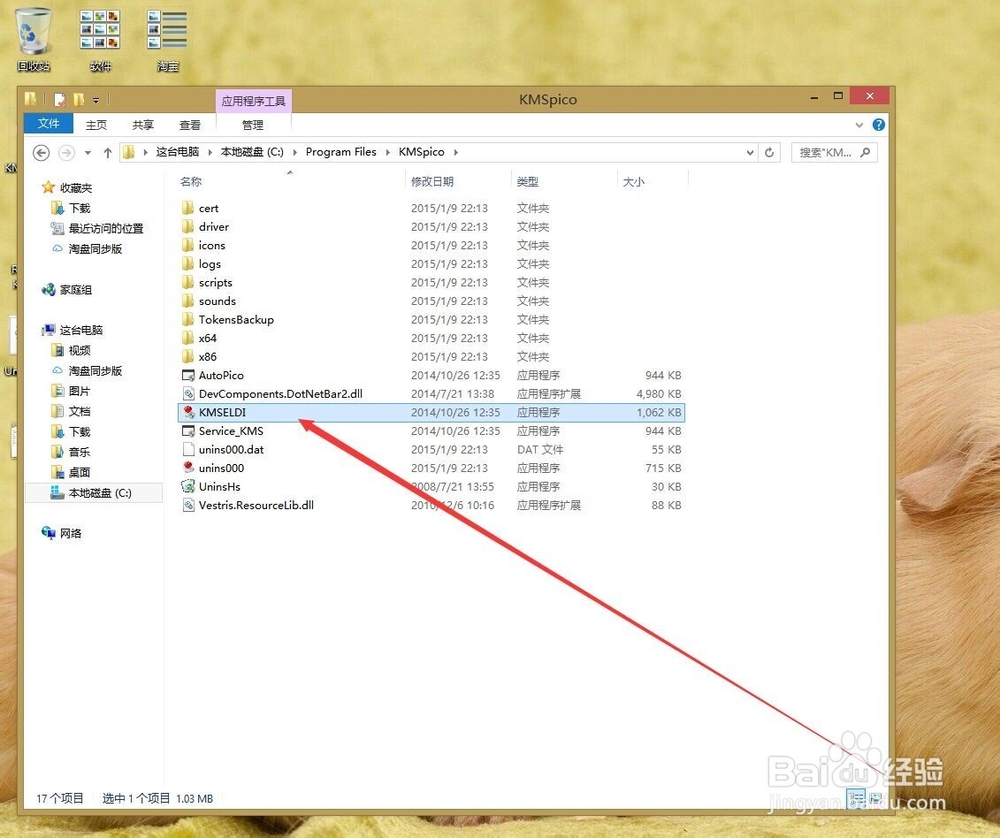1000x838 pixels.
Task: Go up one folder level
Action: pos(108,152)
